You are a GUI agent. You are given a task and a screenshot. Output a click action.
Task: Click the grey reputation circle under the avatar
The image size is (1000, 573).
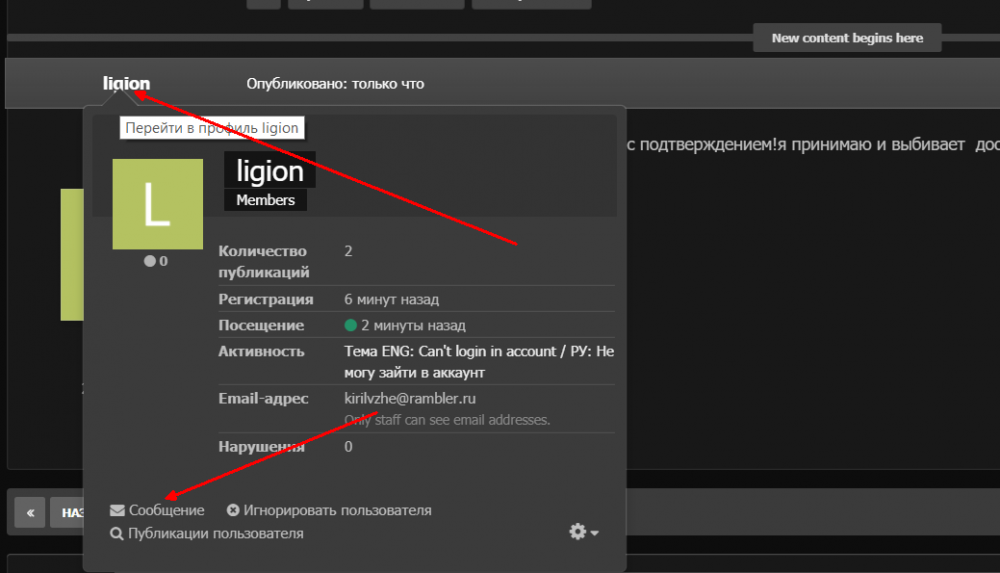point(150,262)
